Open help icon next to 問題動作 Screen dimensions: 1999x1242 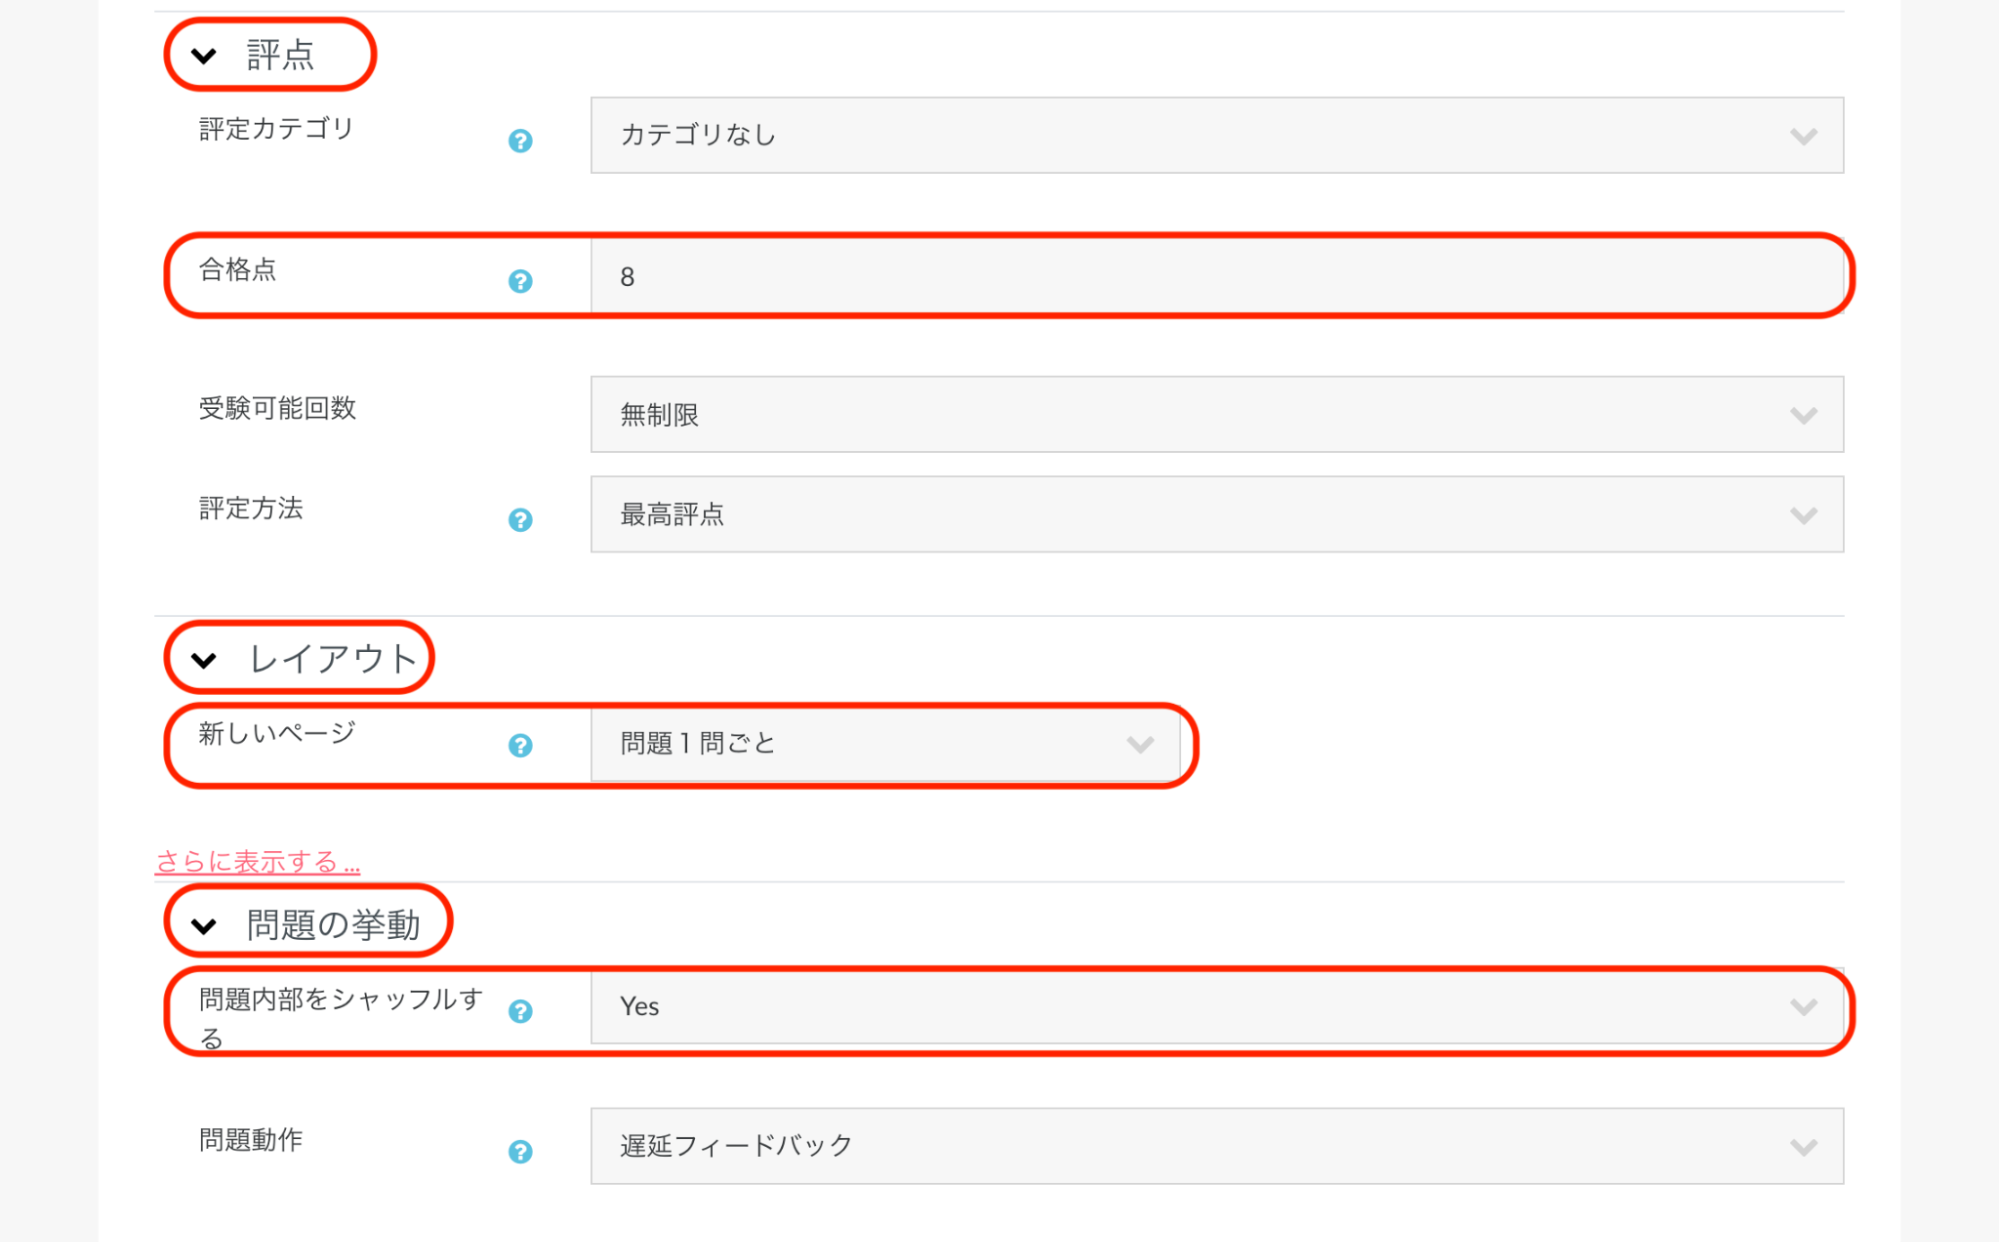click(520, 1151)
